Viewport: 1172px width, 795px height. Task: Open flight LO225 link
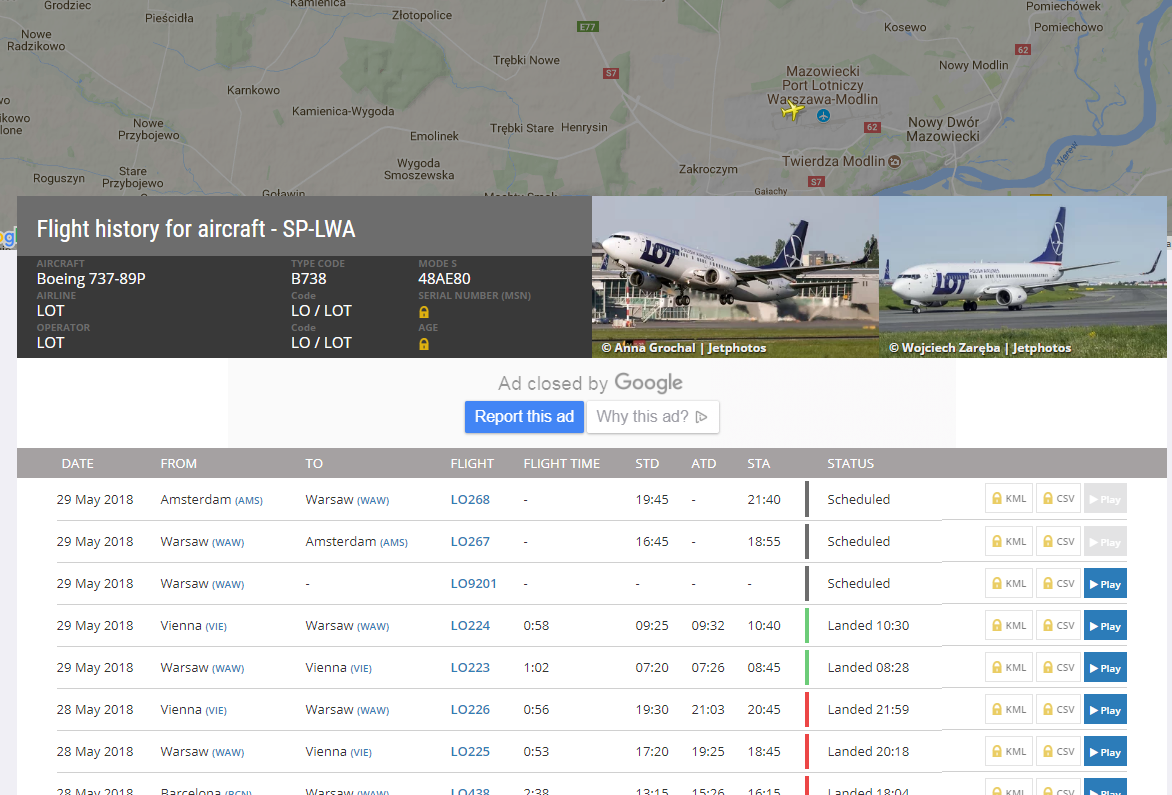point(470,751)
